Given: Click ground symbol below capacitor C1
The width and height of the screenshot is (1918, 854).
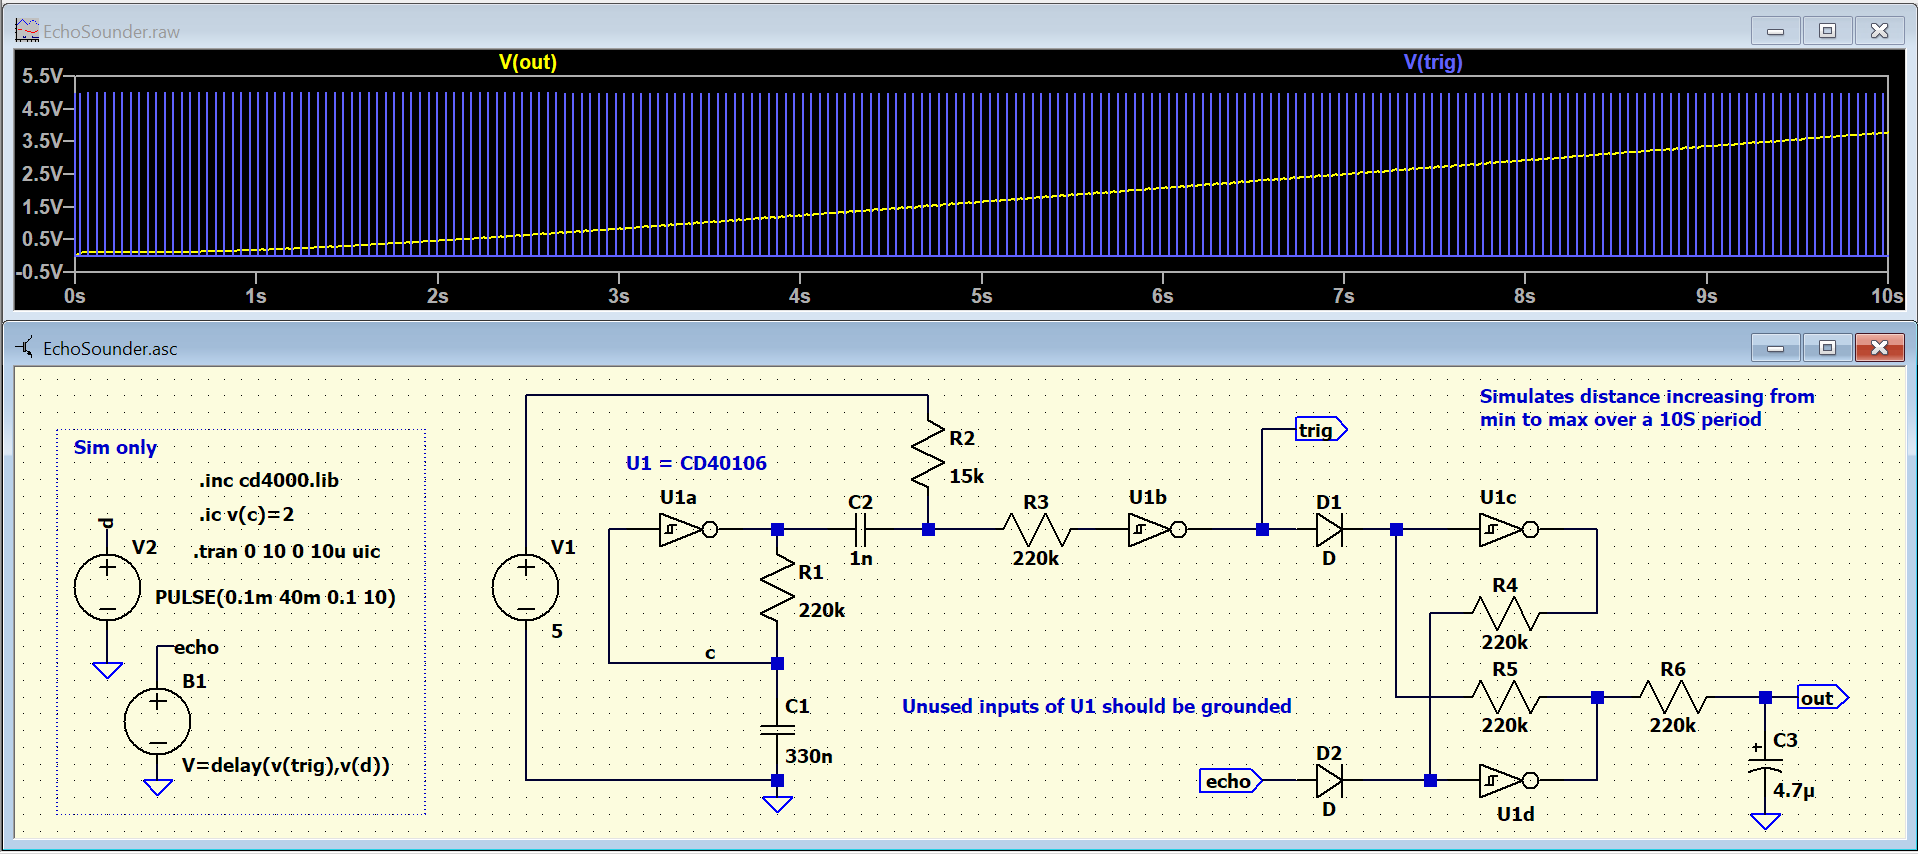Looking at the screenshot, I should point(777,805).
